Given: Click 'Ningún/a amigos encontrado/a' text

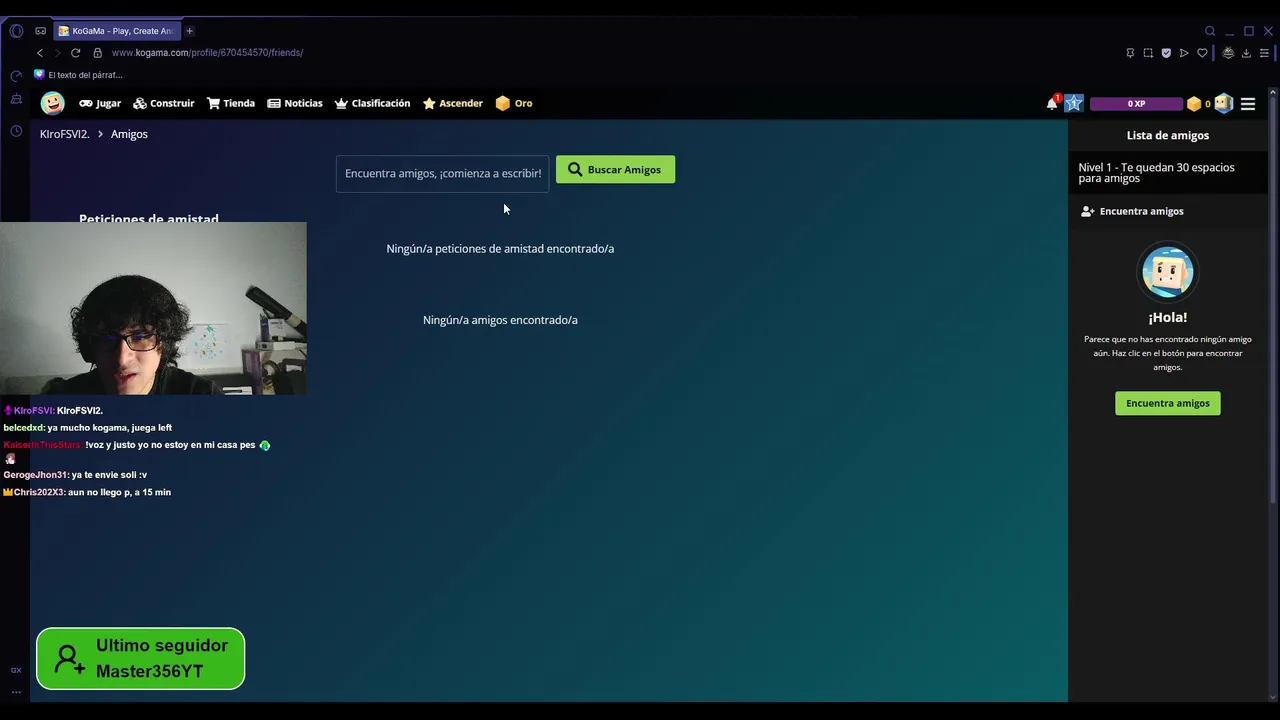Looking at the screenshot, I should pos(500,320).
